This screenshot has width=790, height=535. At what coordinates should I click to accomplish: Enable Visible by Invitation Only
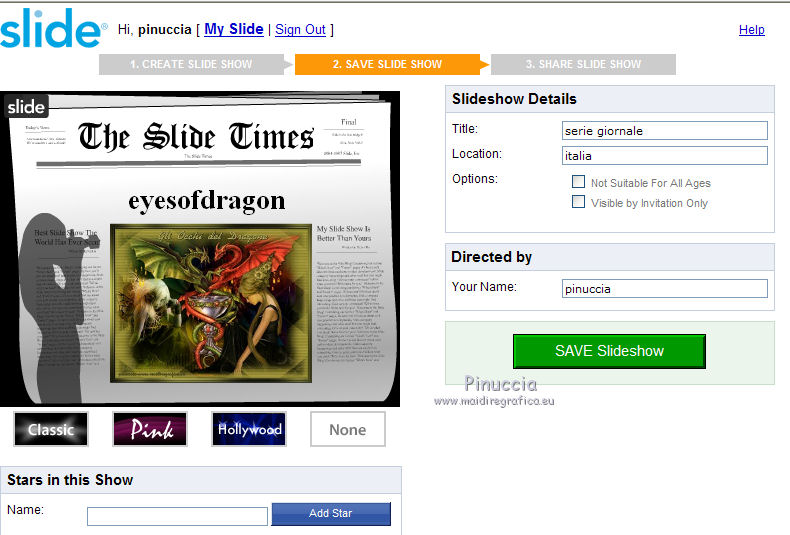point(578,202)
